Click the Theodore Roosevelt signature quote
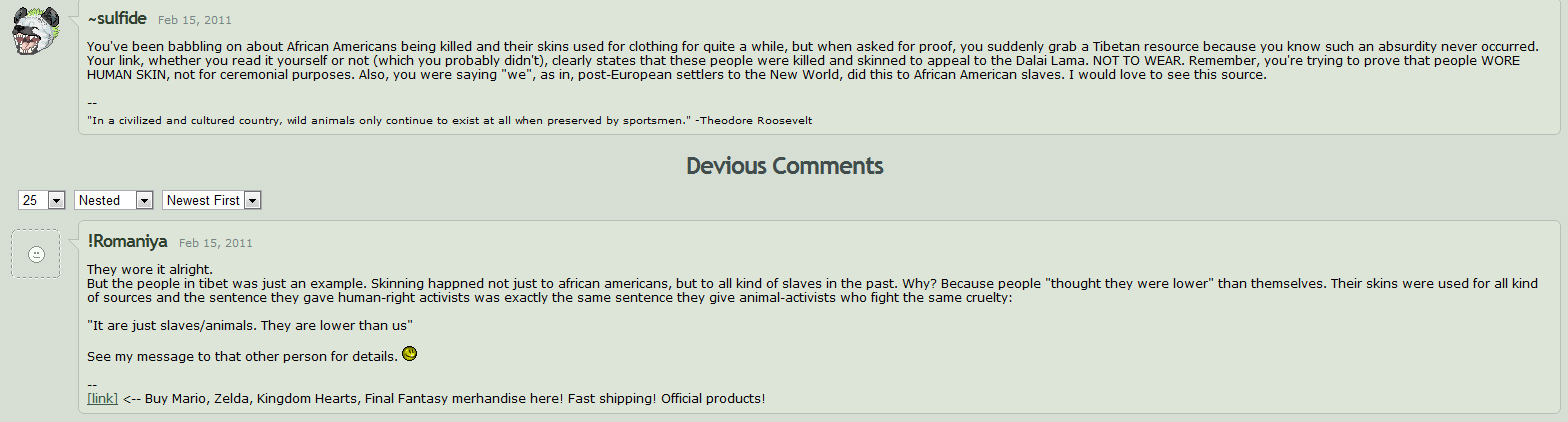The image size is (1568, 422). click(x=450, y=120)
